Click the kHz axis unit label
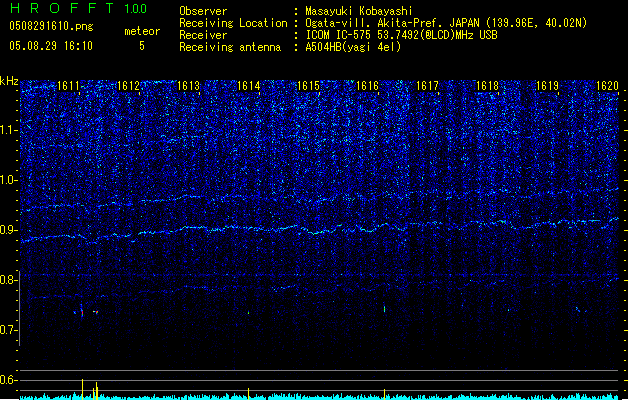The width and height of the screenshot is (629, 400). tap(9, 81)
